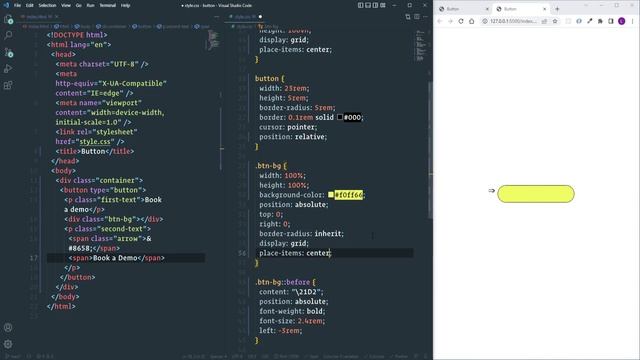Screen dimensions: 640x360
Task: Click the #000 color swatch in border
Action: pos(340,117)
